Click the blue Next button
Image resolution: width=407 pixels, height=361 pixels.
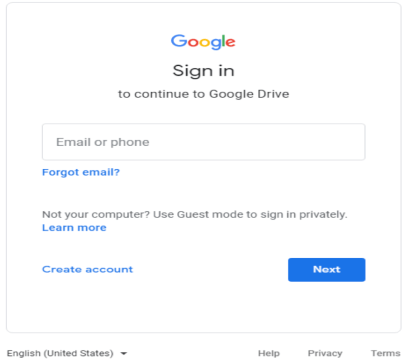click(327, 270)
